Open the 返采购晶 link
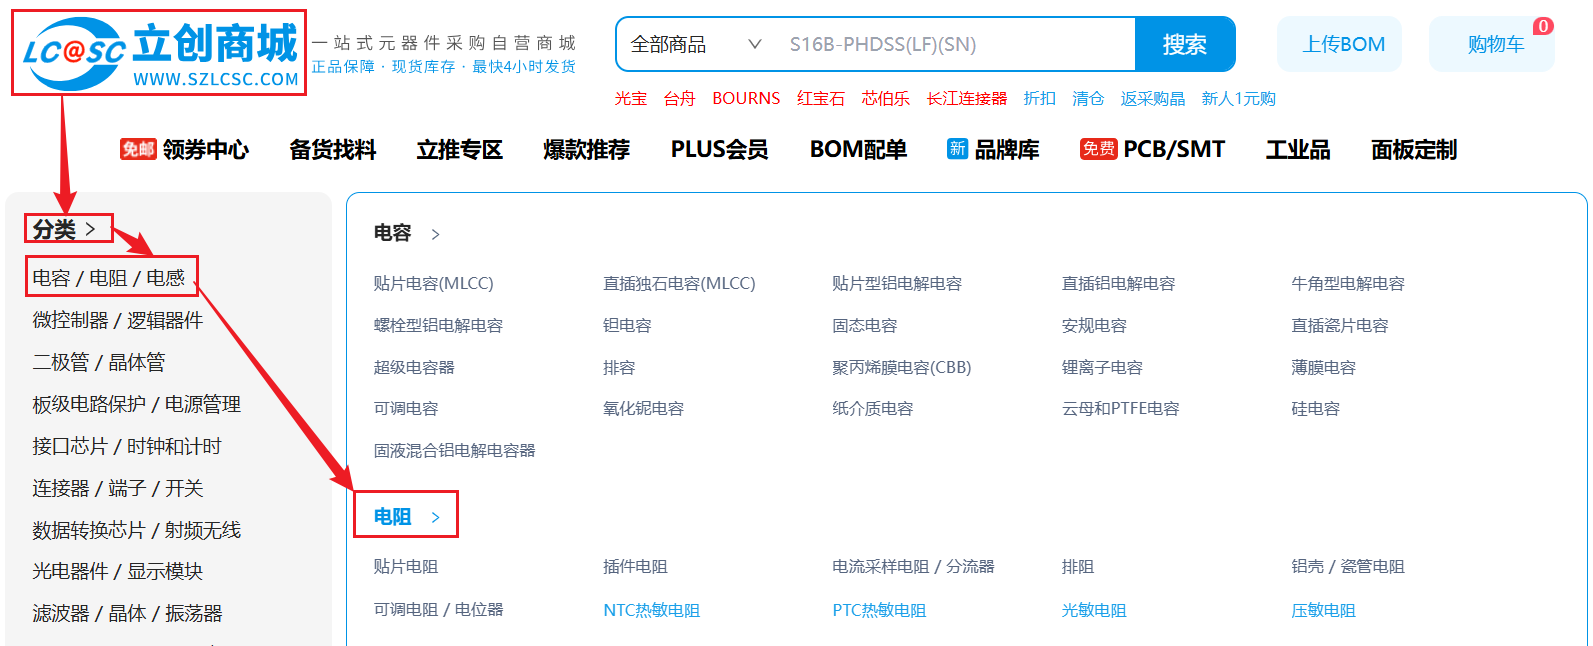This screenshot has width=1593, height=646. (1153, 98)
